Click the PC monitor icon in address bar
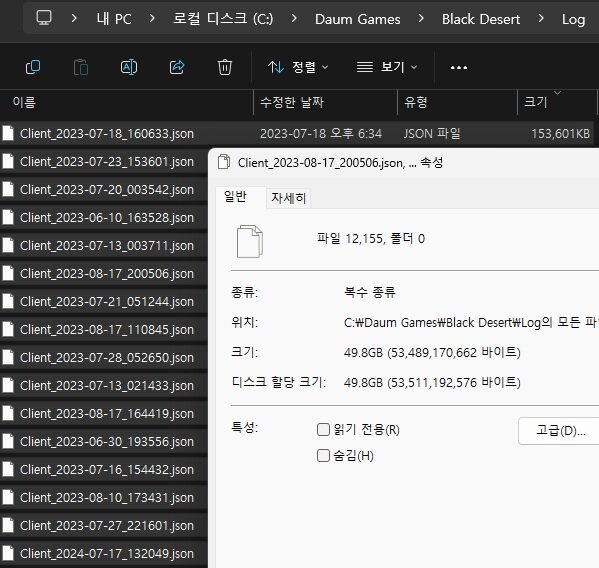This screenshot has height=568, width=599. (44, 18)
